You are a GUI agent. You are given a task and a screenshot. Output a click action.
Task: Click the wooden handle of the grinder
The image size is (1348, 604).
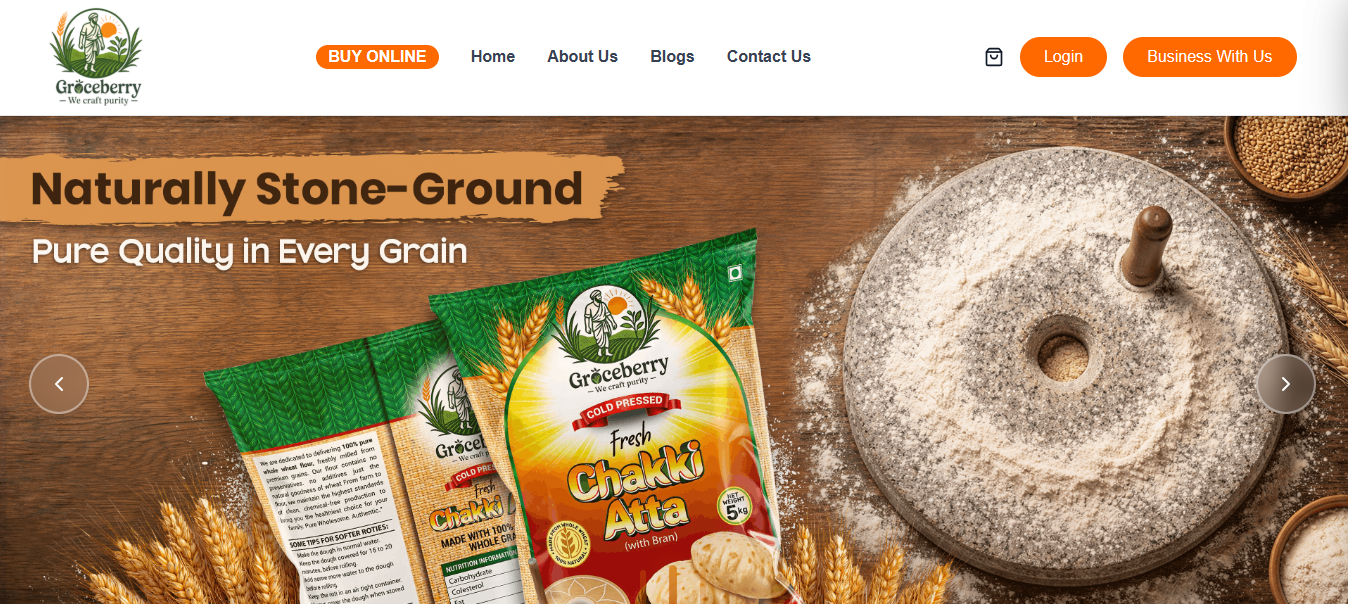(x=1146, y=246)
